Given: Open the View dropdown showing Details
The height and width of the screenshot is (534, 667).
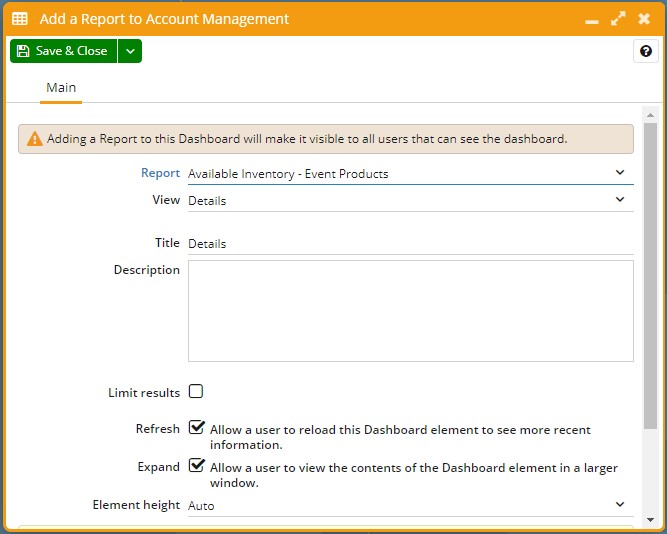Looking at the screenshot, I should pos(410,200).
